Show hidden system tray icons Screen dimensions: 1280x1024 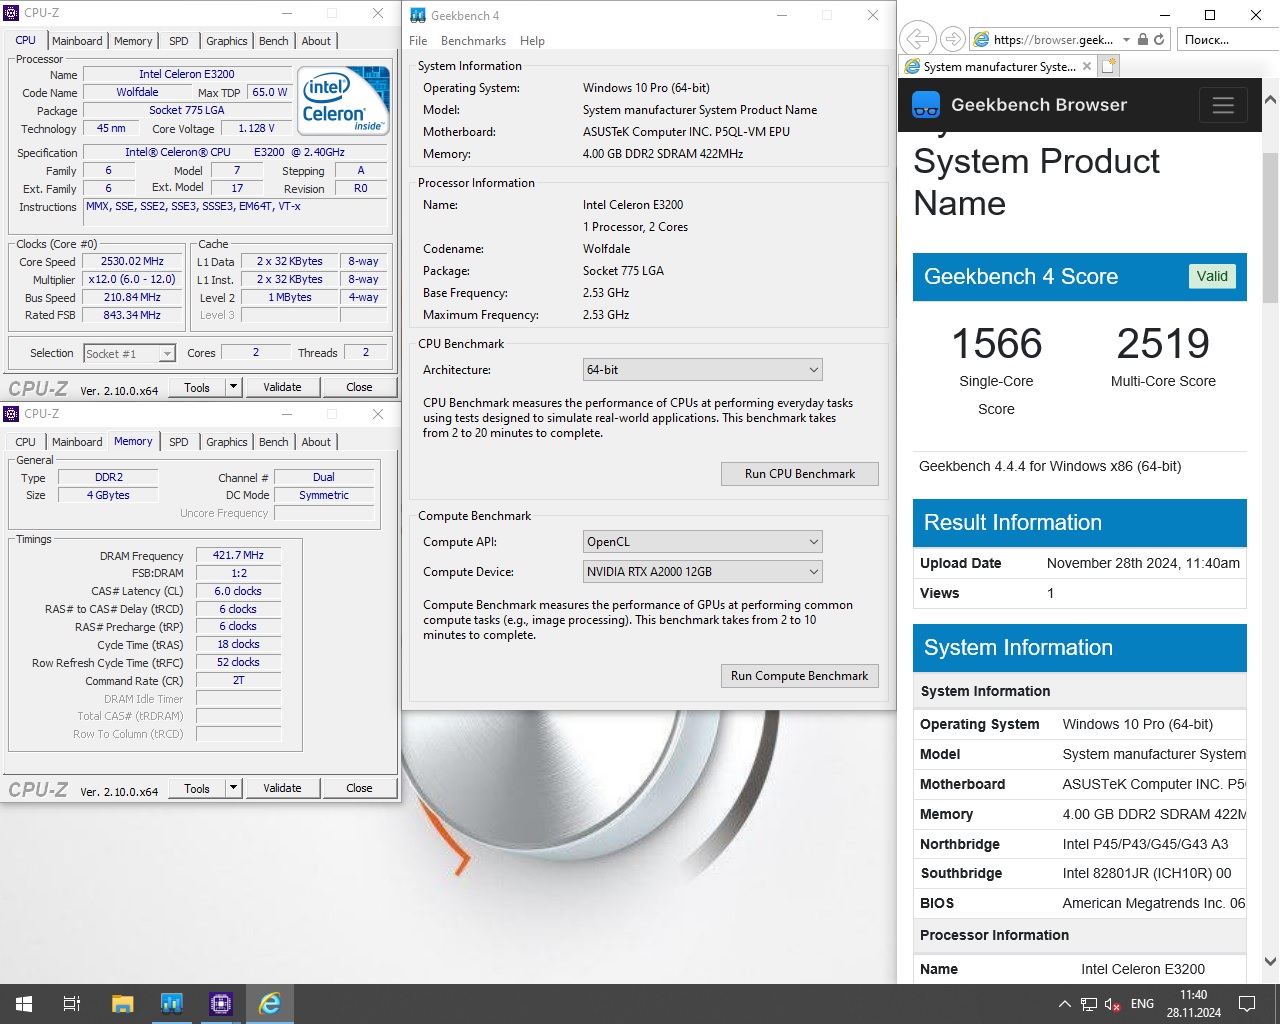point(1065,1004)
